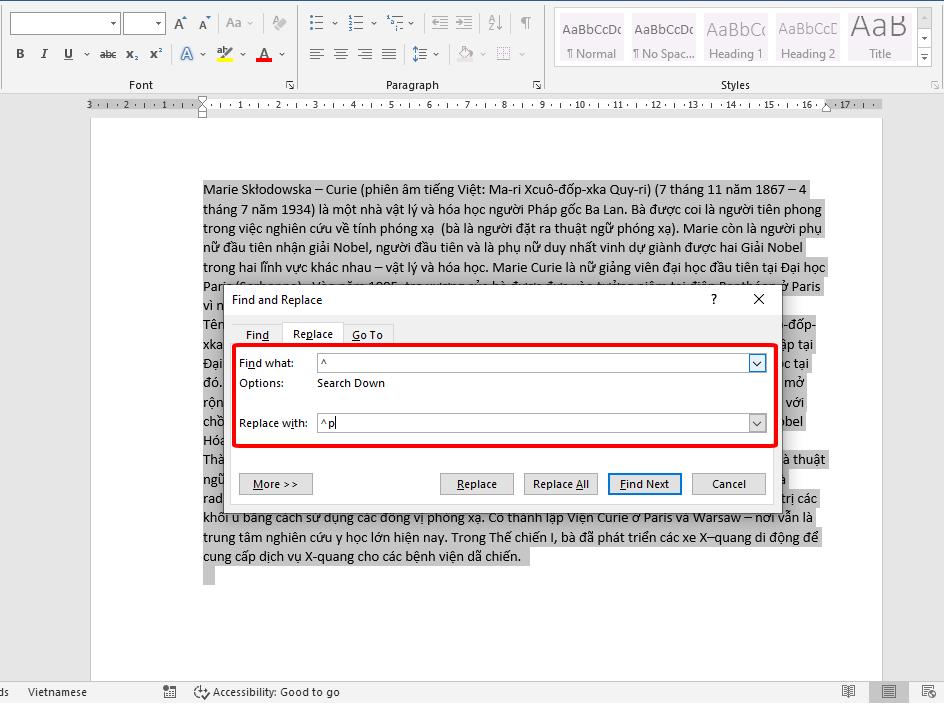This screenshot has height=704, width=944.
Task: Enable justified text alignment
Action: pos(389,54)
